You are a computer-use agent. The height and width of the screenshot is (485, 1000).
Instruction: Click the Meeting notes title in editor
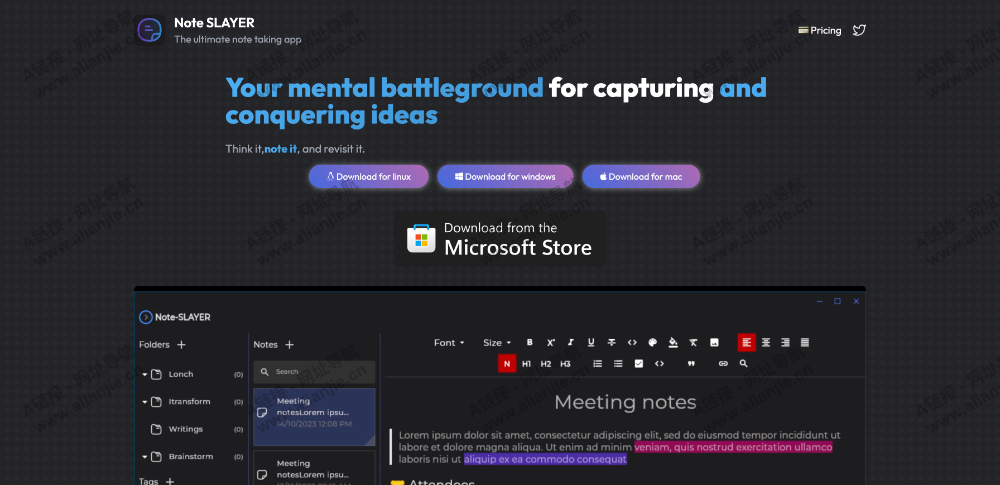(x=625, y=402)
